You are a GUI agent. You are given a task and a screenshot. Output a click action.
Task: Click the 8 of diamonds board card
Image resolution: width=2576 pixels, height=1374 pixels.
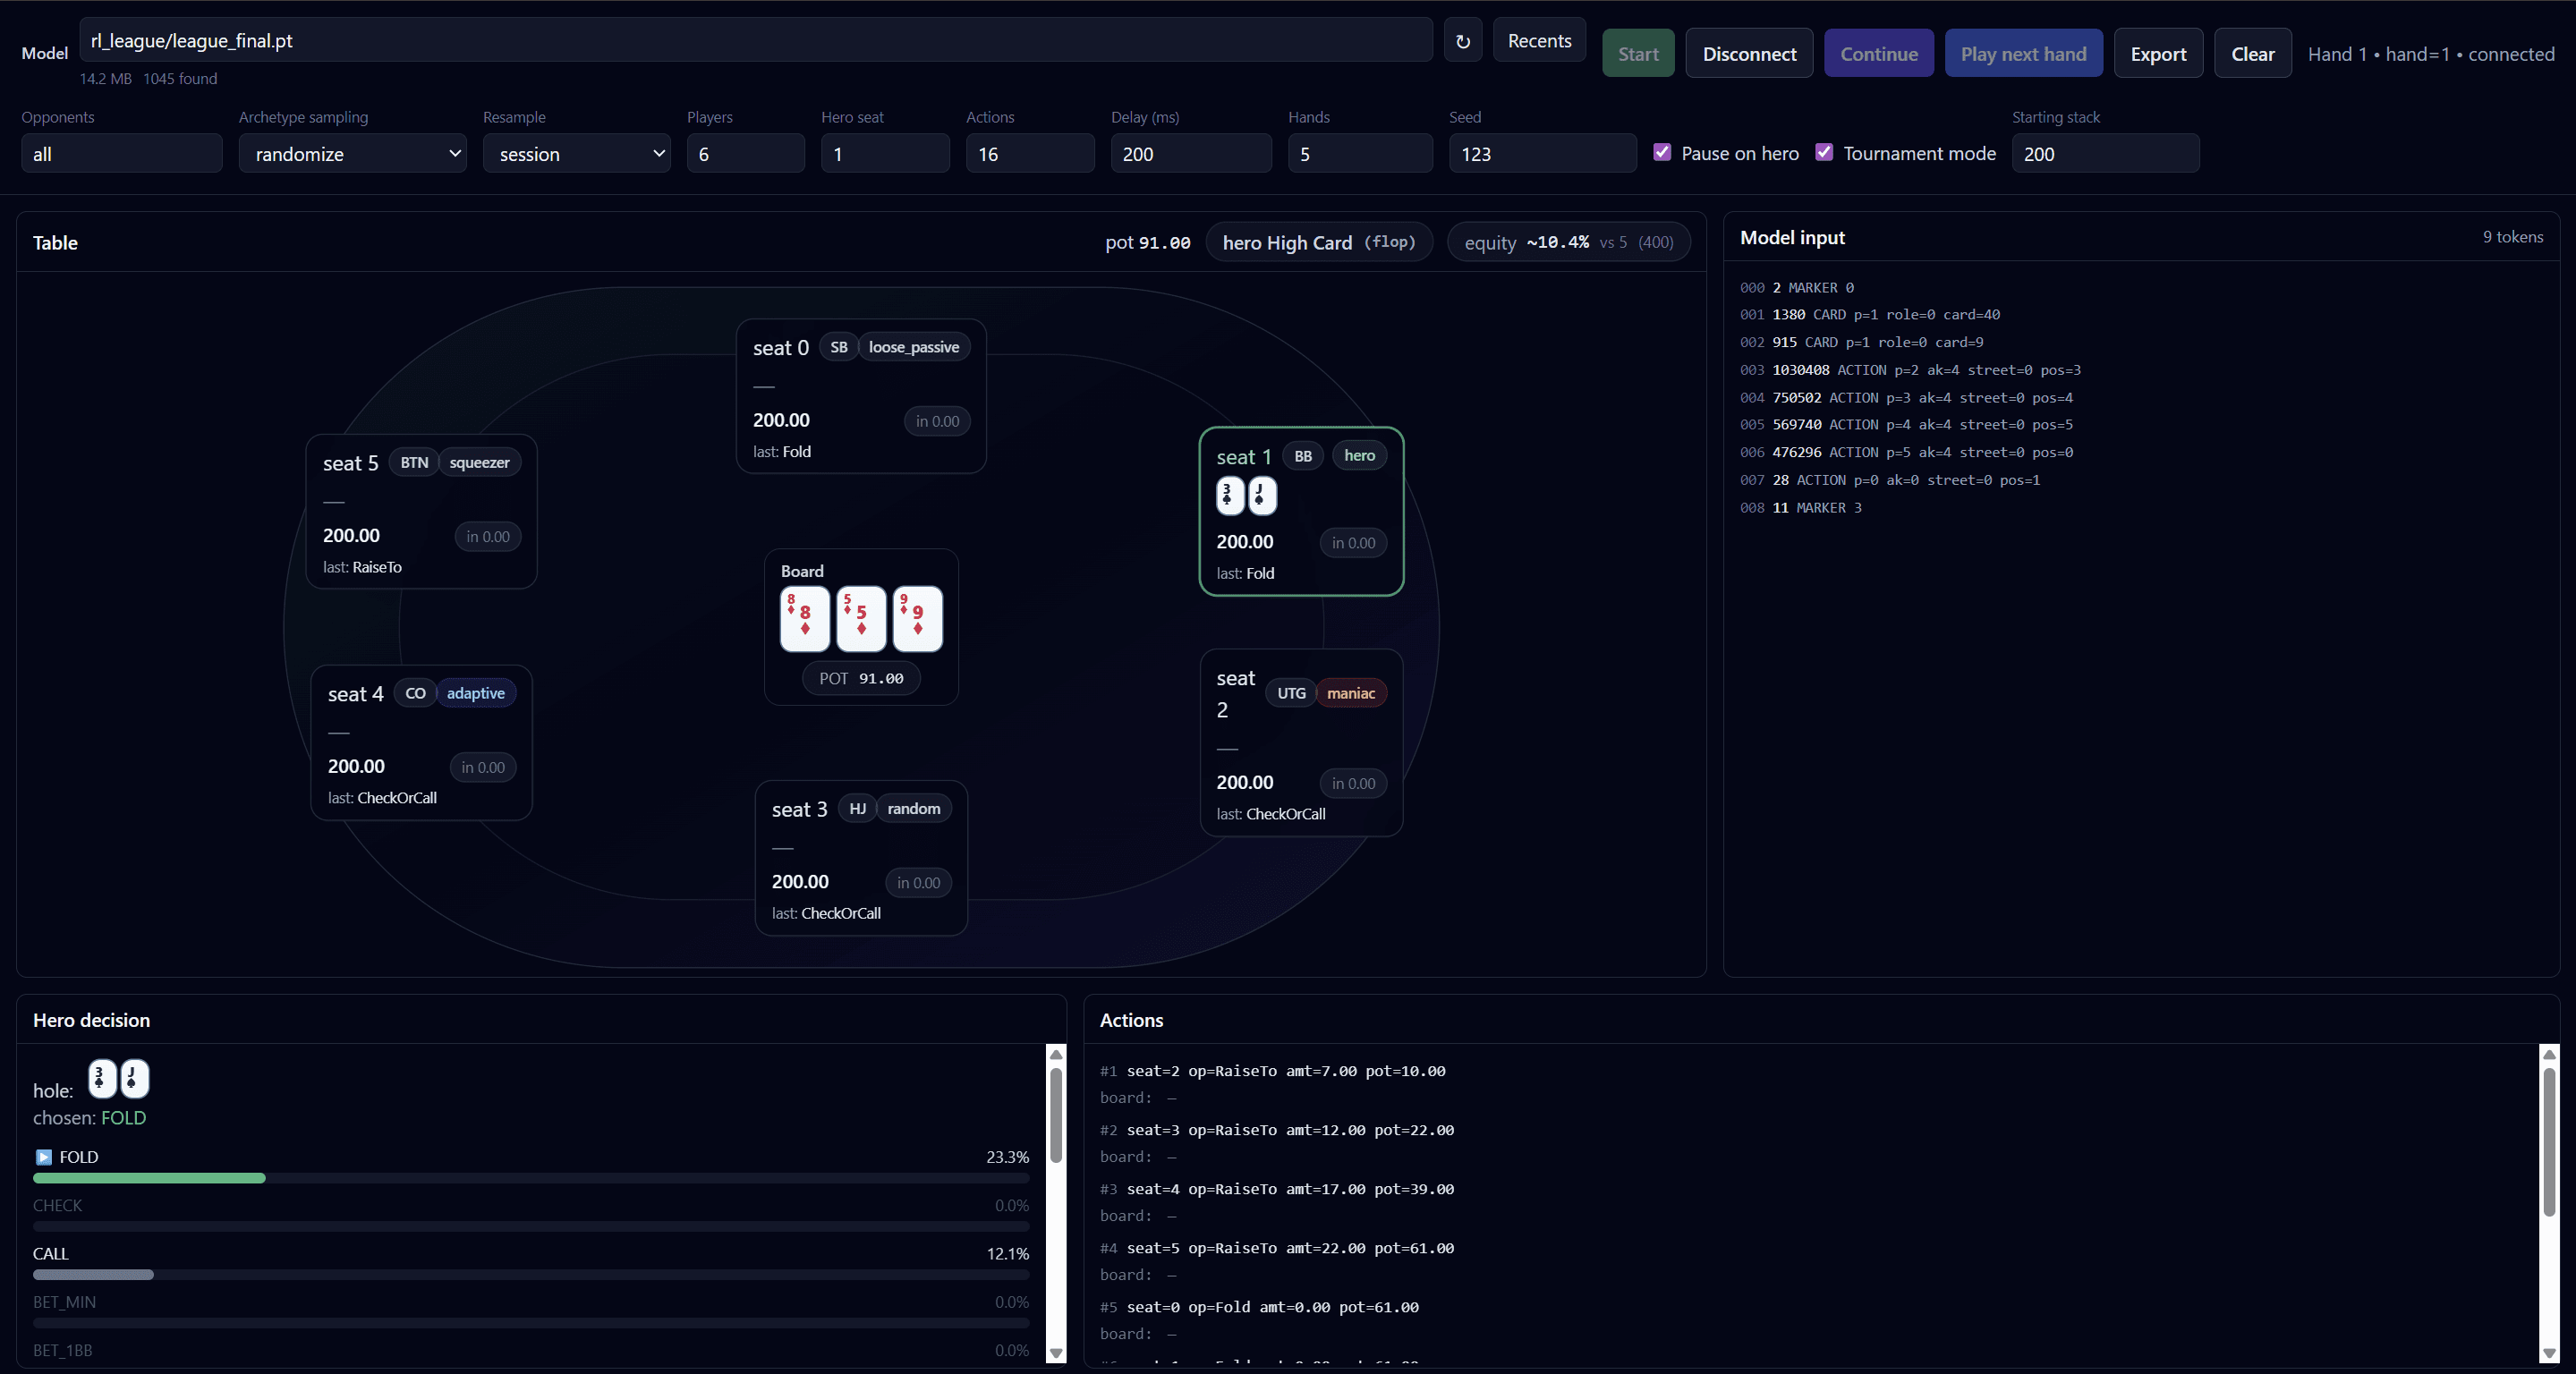coord(805,618)
